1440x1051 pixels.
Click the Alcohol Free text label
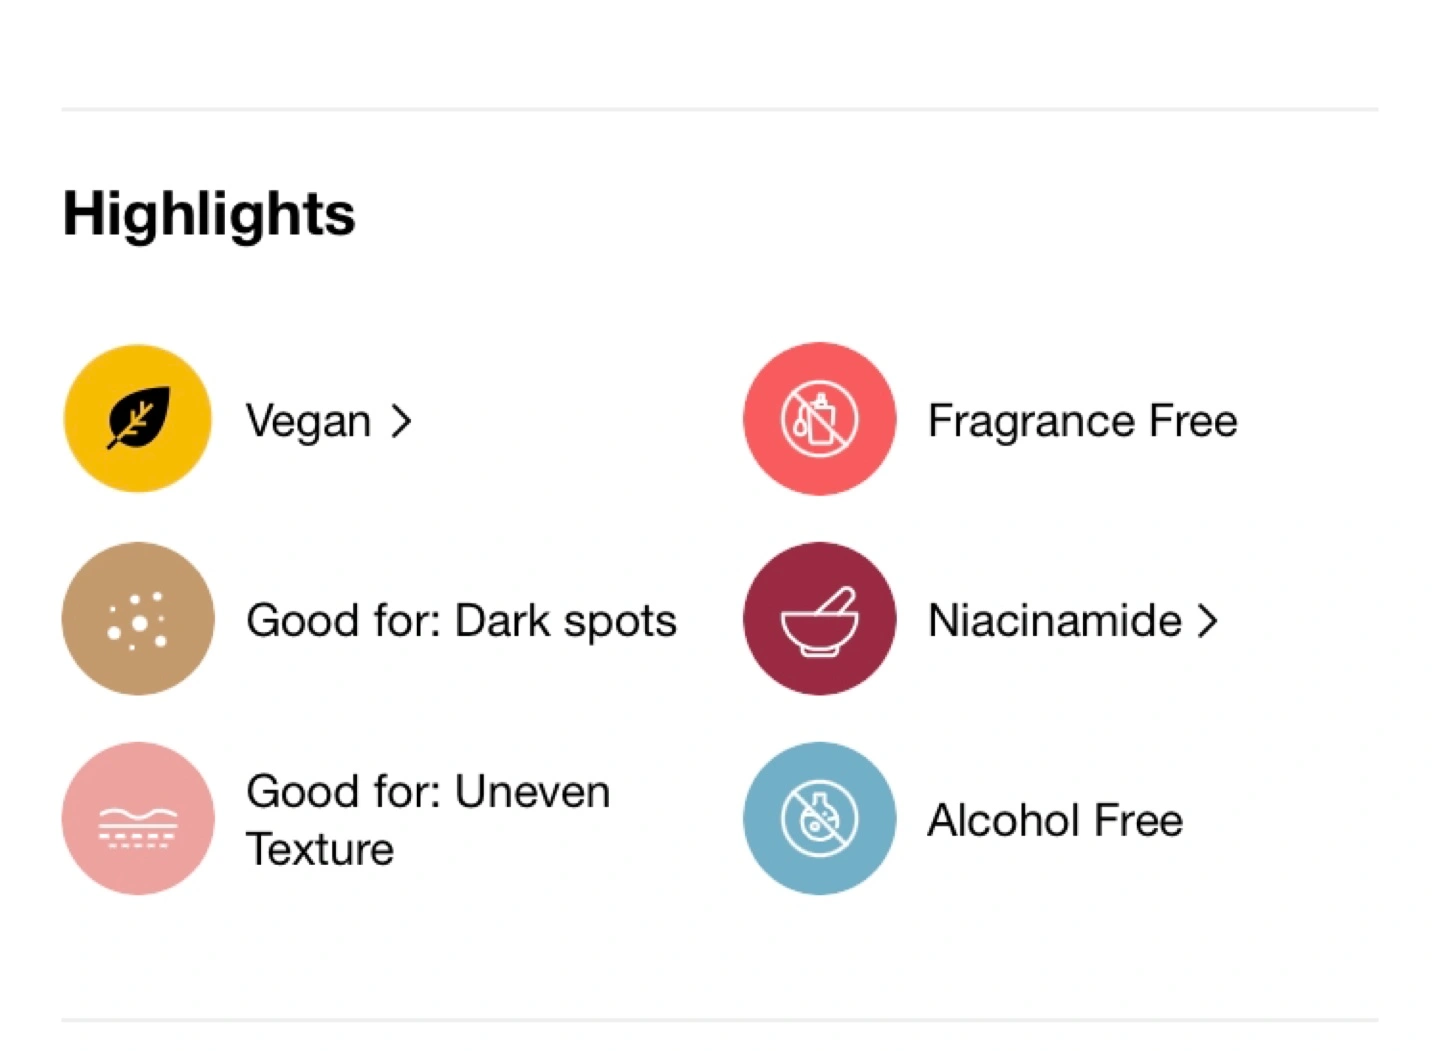pyautogui.click(x=1055, y=821)
